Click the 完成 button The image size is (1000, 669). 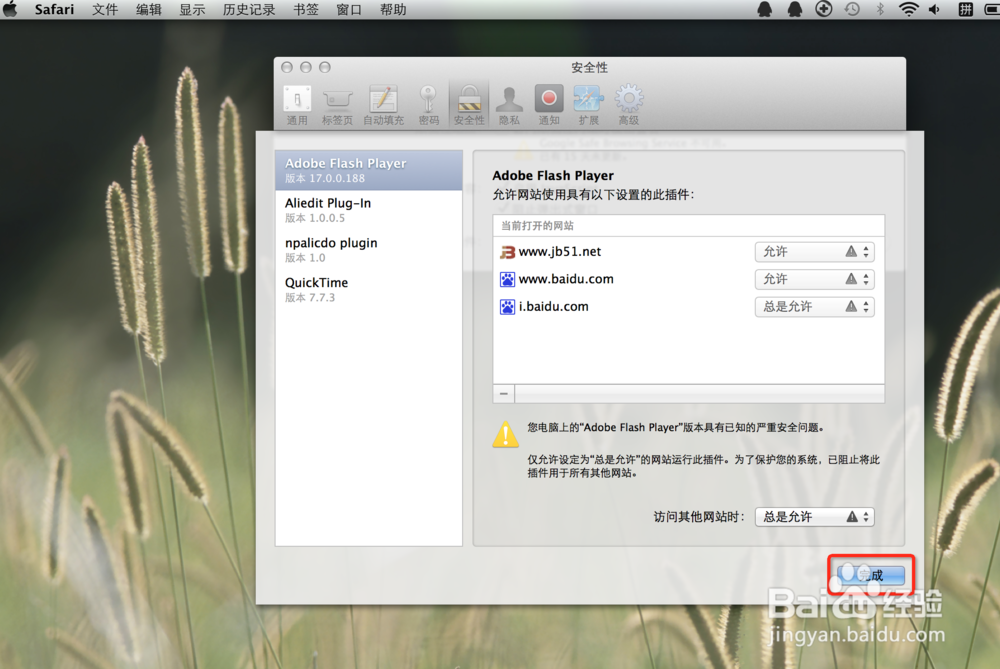click(869, 575)
